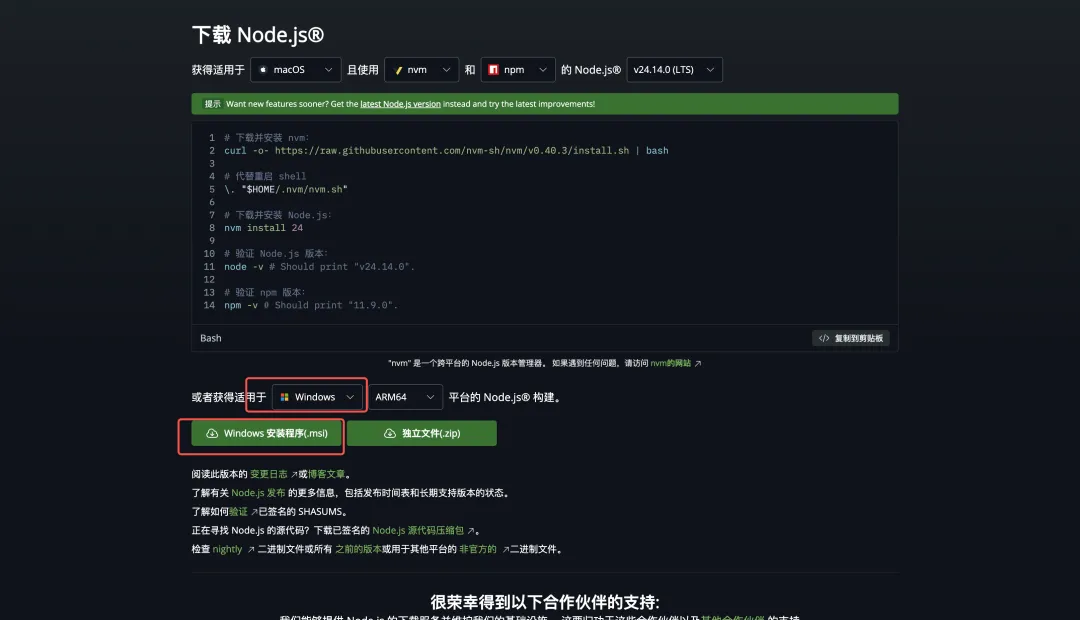Screen dimensions: 1080x620
Task: Open the Windows platform dropdown
Action: click(317, 397)
